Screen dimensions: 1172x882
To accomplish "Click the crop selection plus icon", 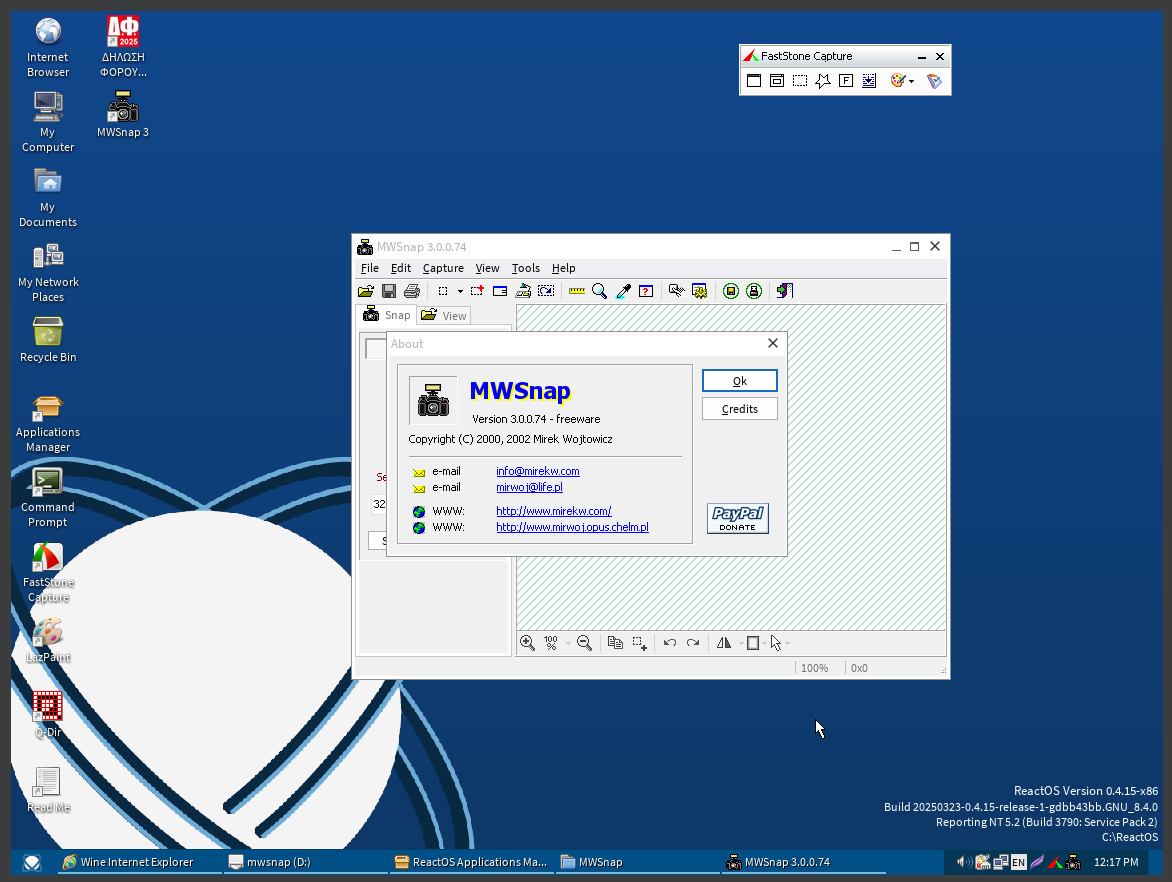I will pyautogui.click(x=639, y=643).
